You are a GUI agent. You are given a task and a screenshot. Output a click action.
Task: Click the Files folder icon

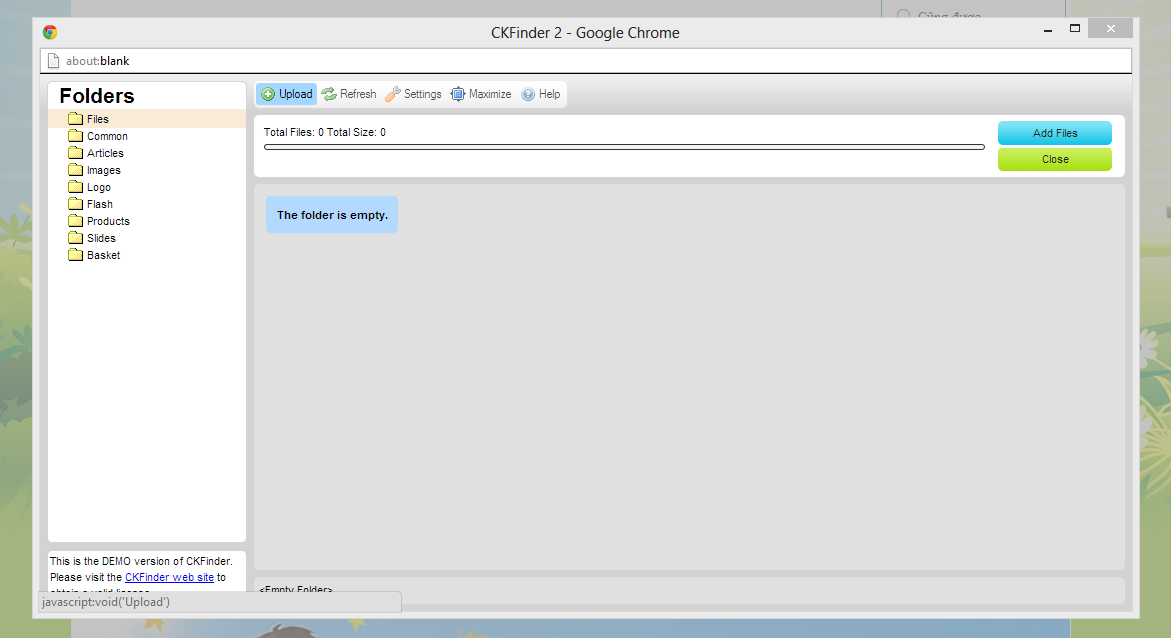tap(75, 119)
